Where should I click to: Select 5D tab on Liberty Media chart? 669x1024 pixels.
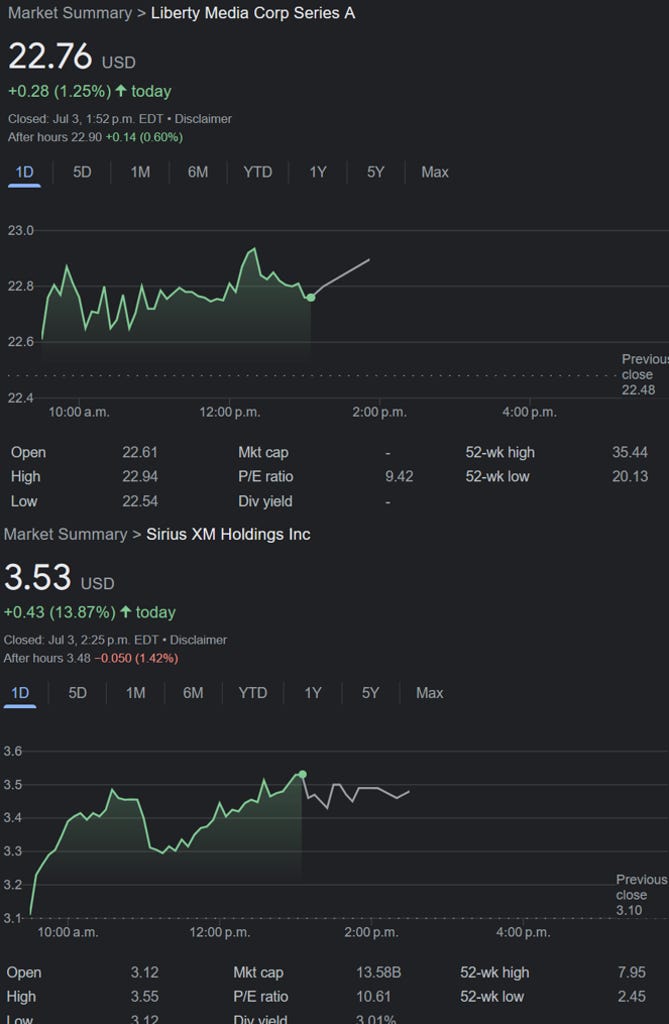(82, 172)
